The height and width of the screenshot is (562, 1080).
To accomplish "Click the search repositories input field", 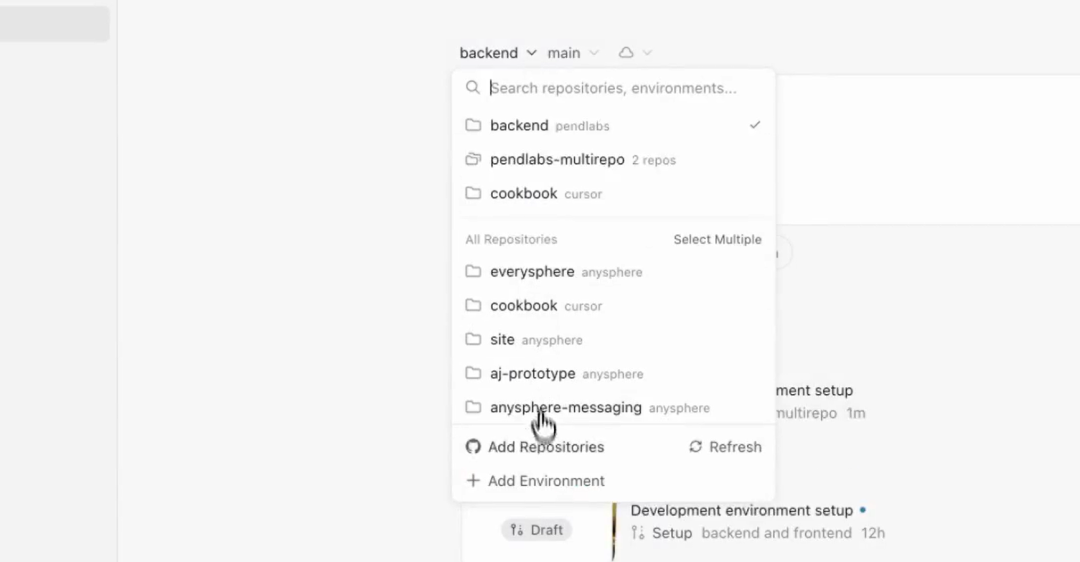I will (625, 88).
